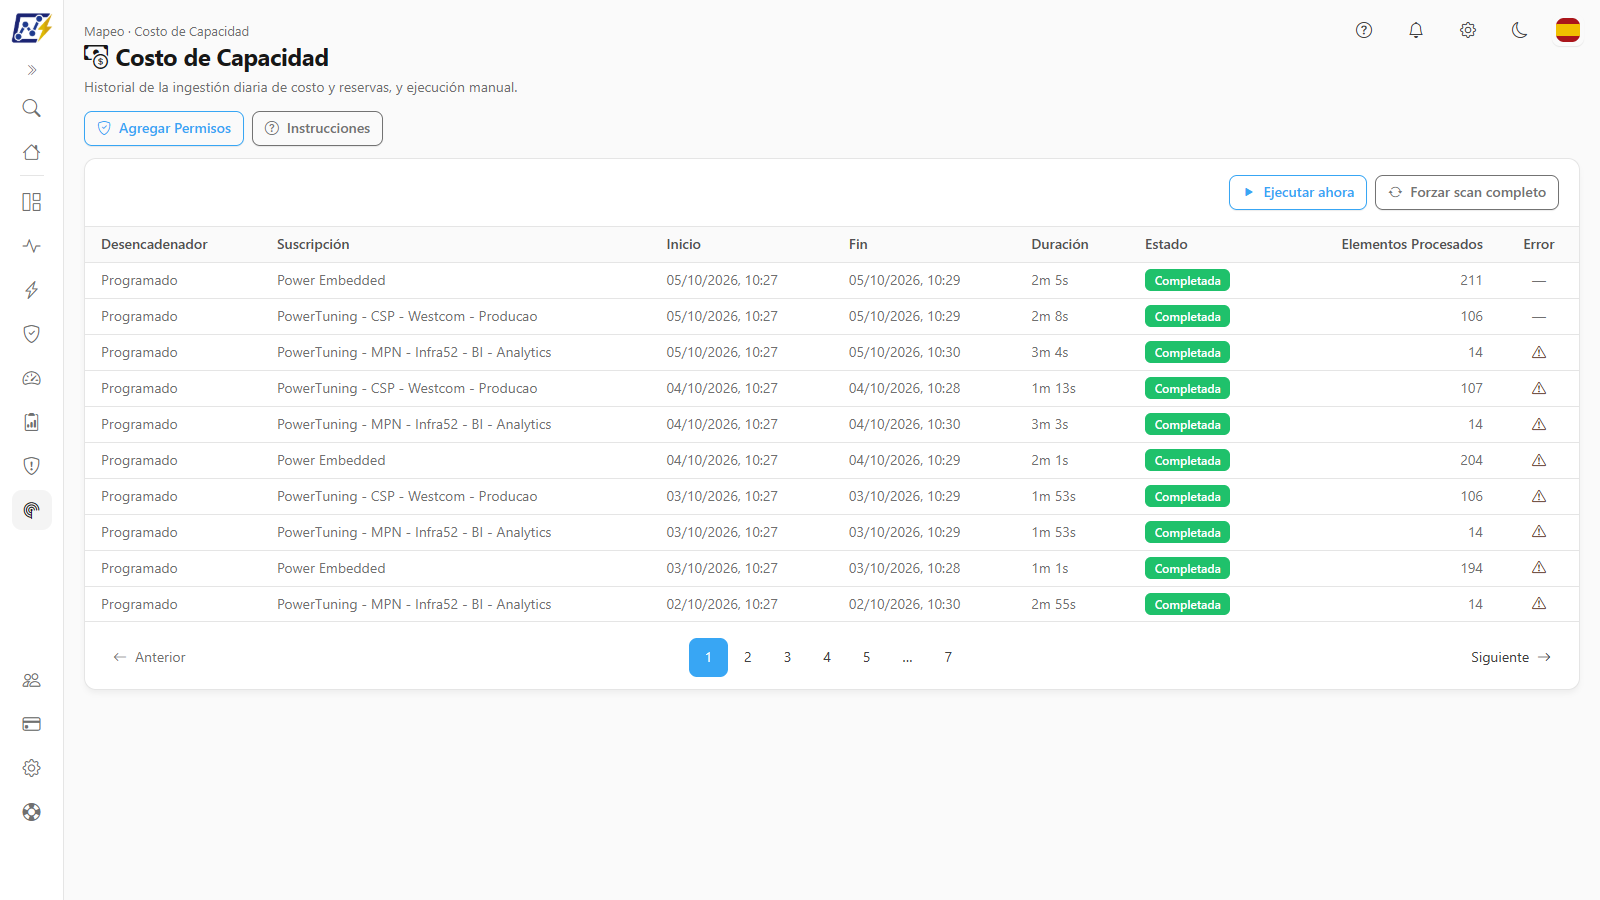Image resolution: width=1600 pixels, height=900 pixels.
Task: Go to page 3 of the pagination
Action: [x=787, y=657]
